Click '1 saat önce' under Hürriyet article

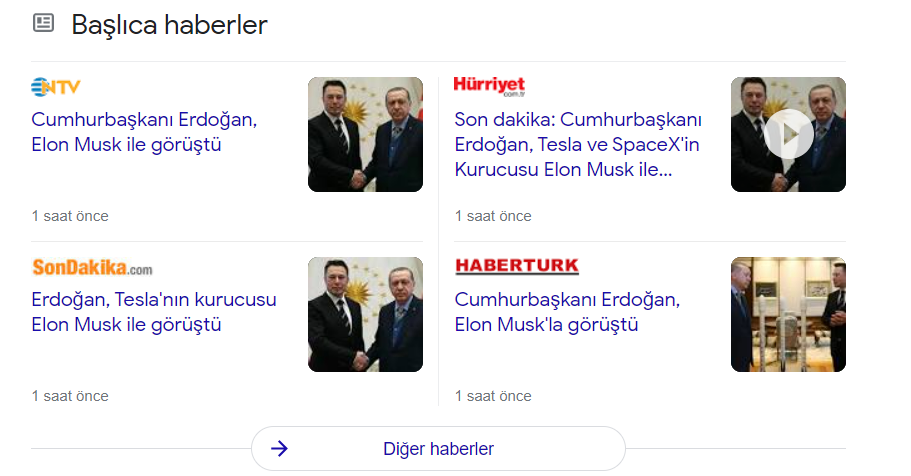click(493, 216)
